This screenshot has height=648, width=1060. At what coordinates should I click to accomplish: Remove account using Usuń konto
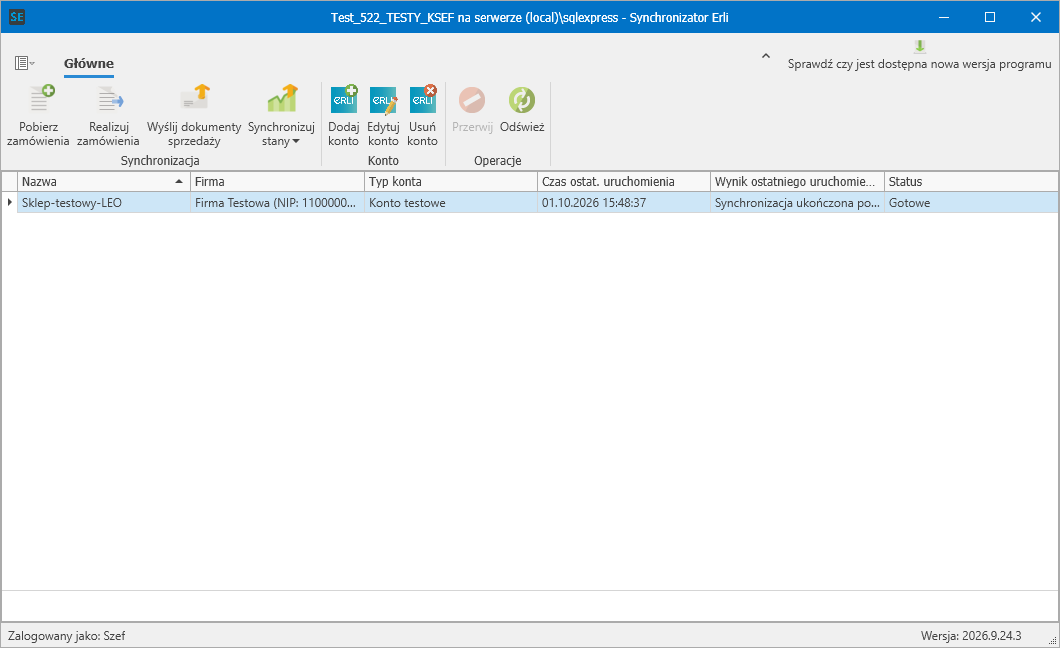tap(423, 116)
